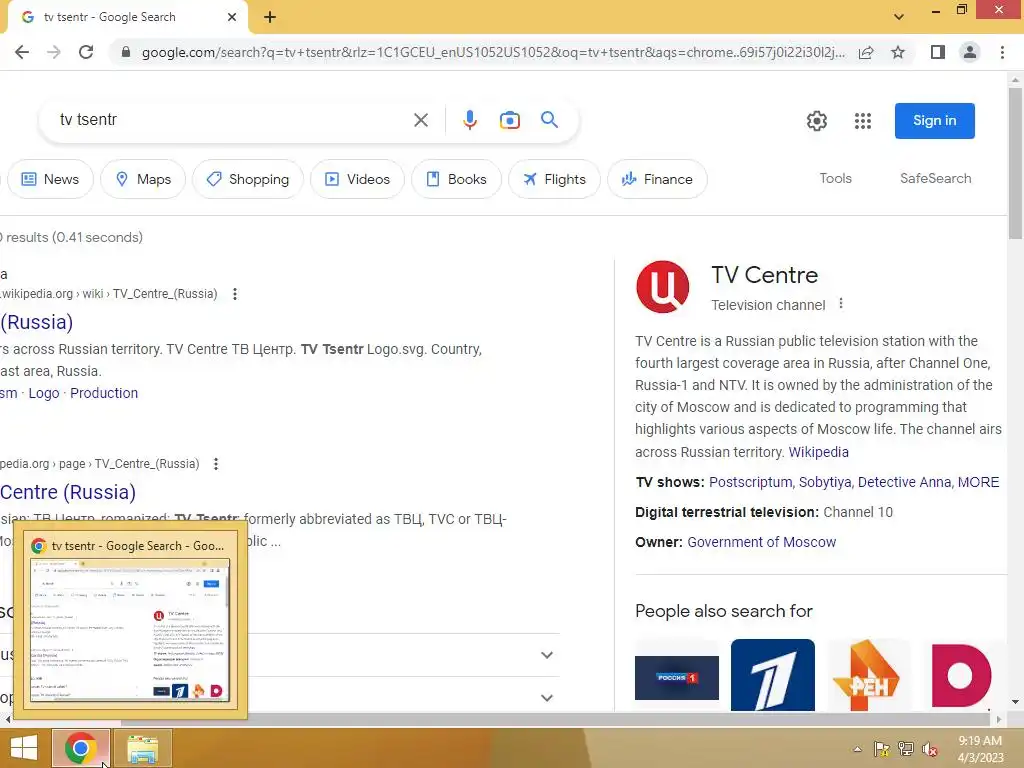Click Chrome icon in taskbar
1024x768 pixels.
(x=80, y=748)
